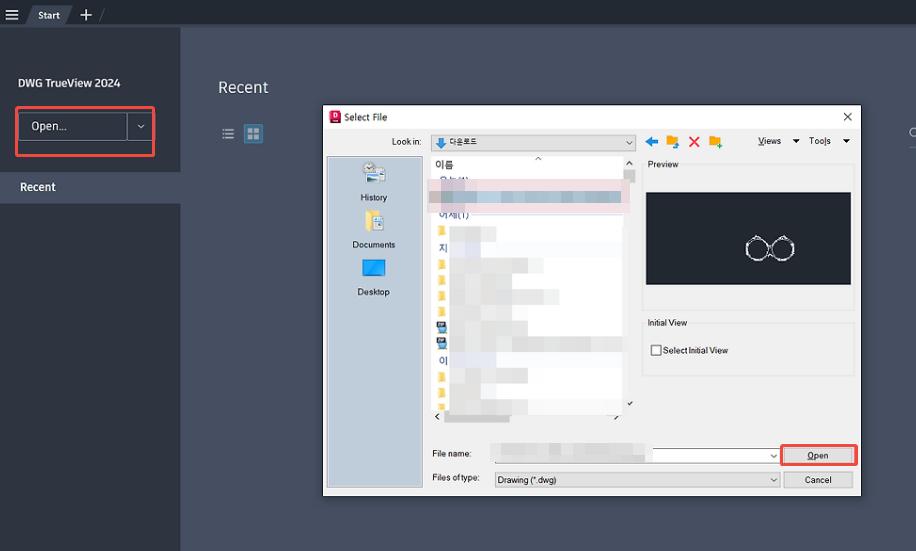Click the red X delete icon

pyautogui.click(x=694, y=141)
